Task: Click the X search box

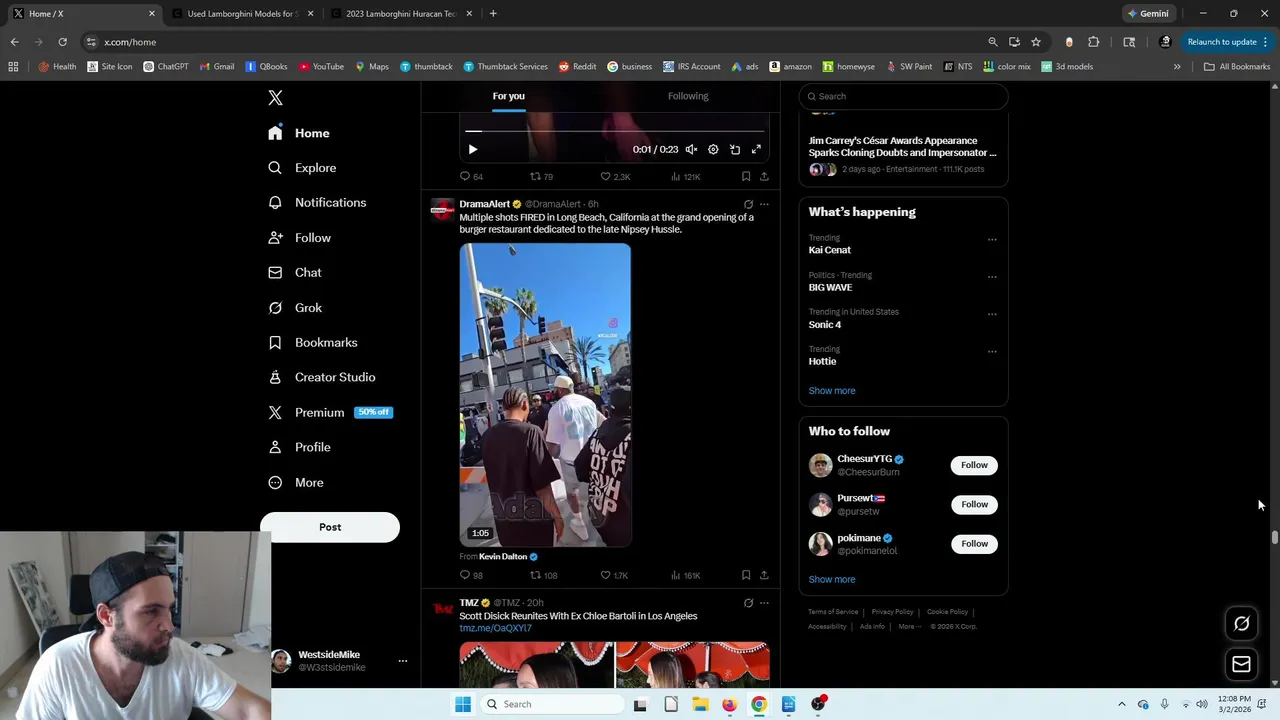Action: click(903, 96)
